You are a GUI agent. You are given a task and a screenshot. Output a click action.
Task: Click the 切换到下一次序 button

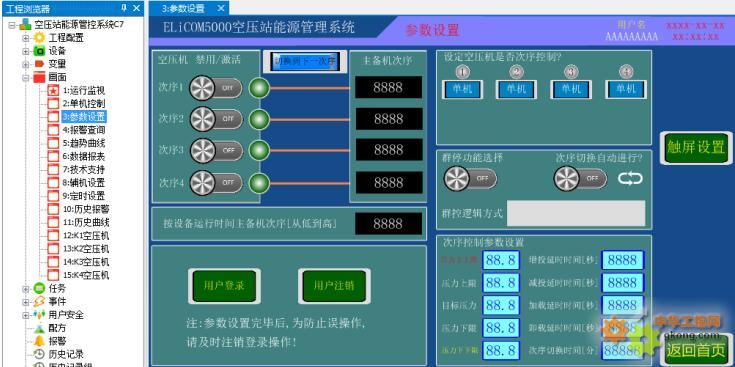pos(305,61)
